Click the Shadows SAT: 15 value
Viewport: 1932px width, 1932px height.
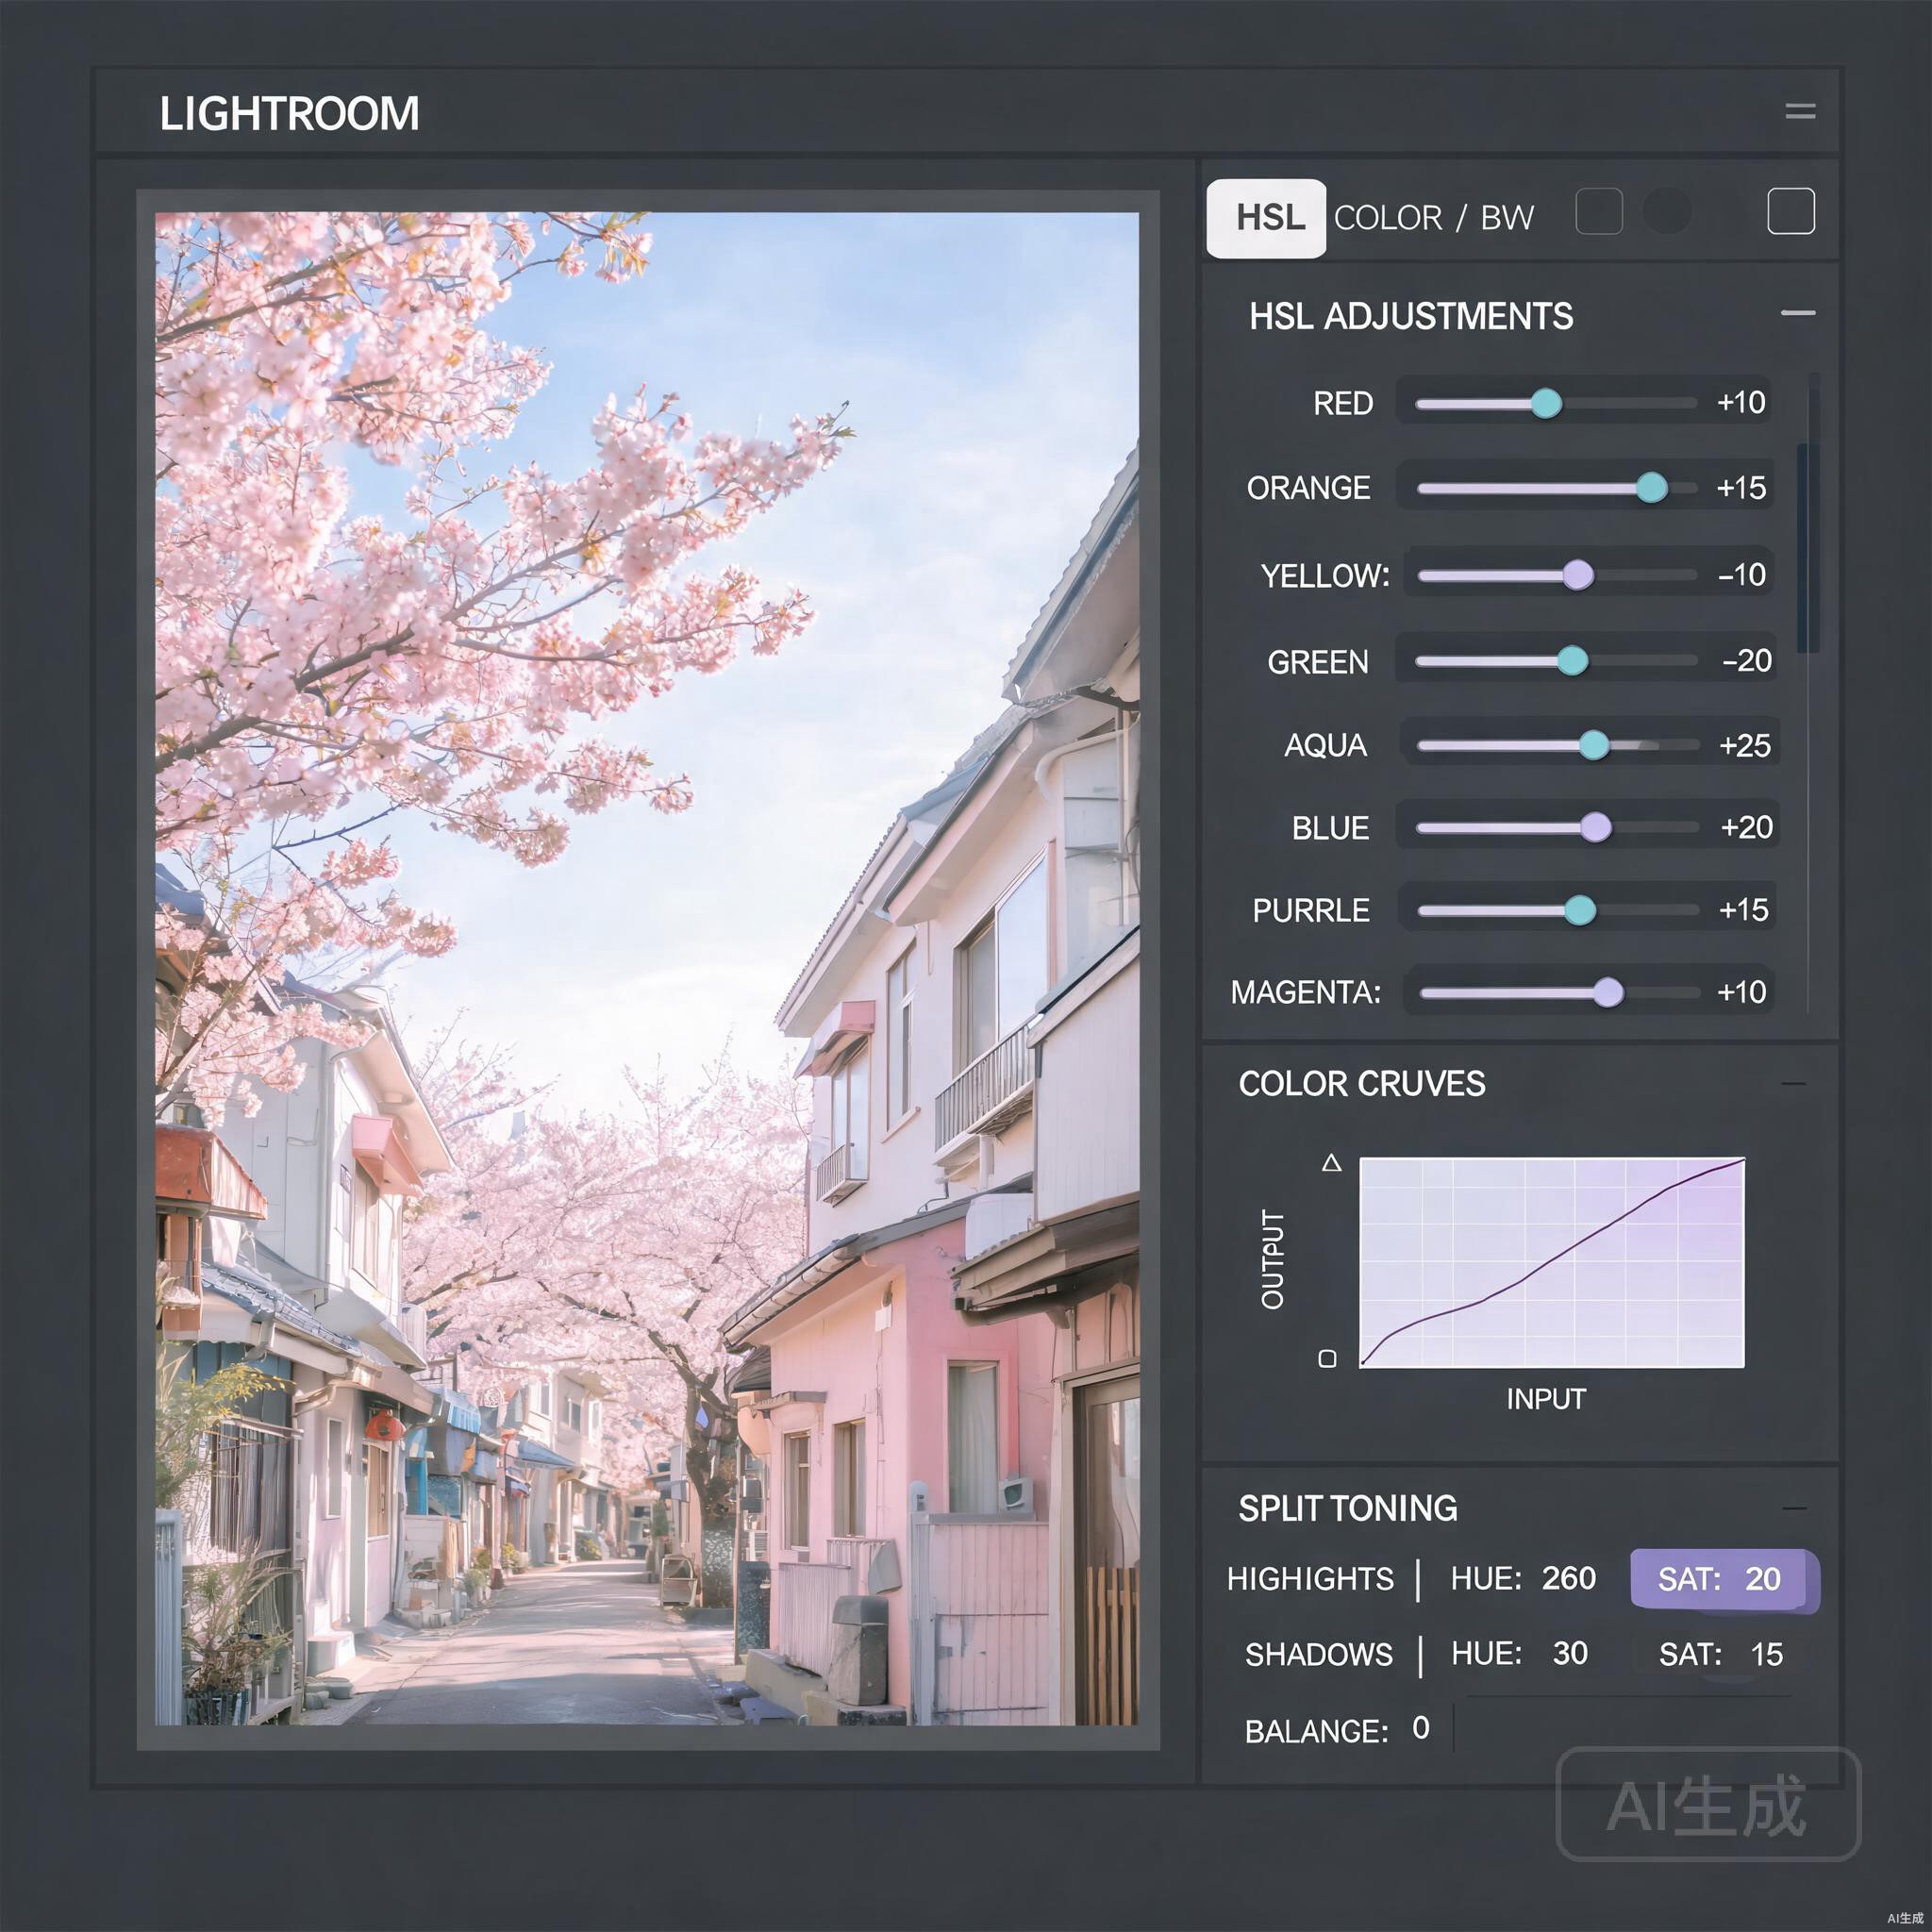[x=1720, y=1655]
